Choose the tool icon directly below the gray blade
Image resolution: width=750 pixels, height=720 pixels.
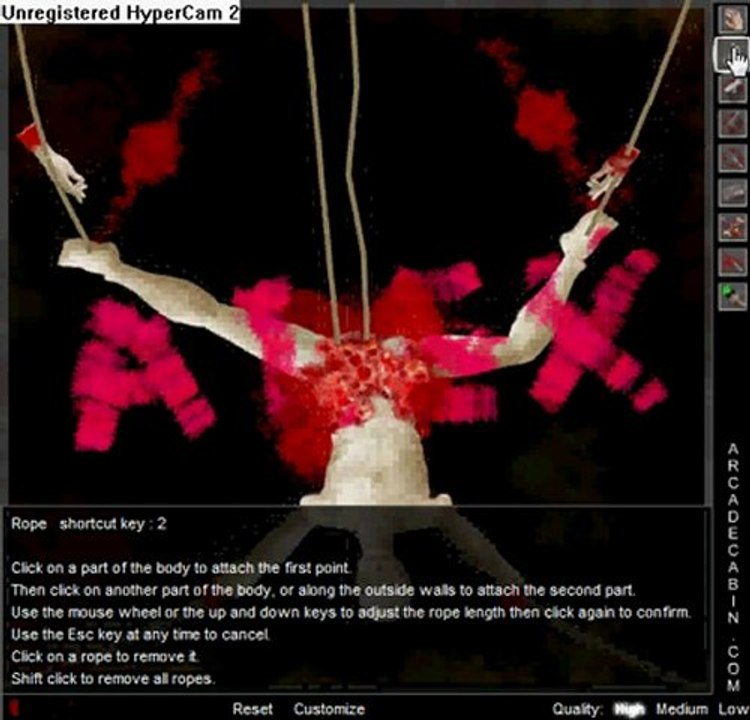[732, 227]
